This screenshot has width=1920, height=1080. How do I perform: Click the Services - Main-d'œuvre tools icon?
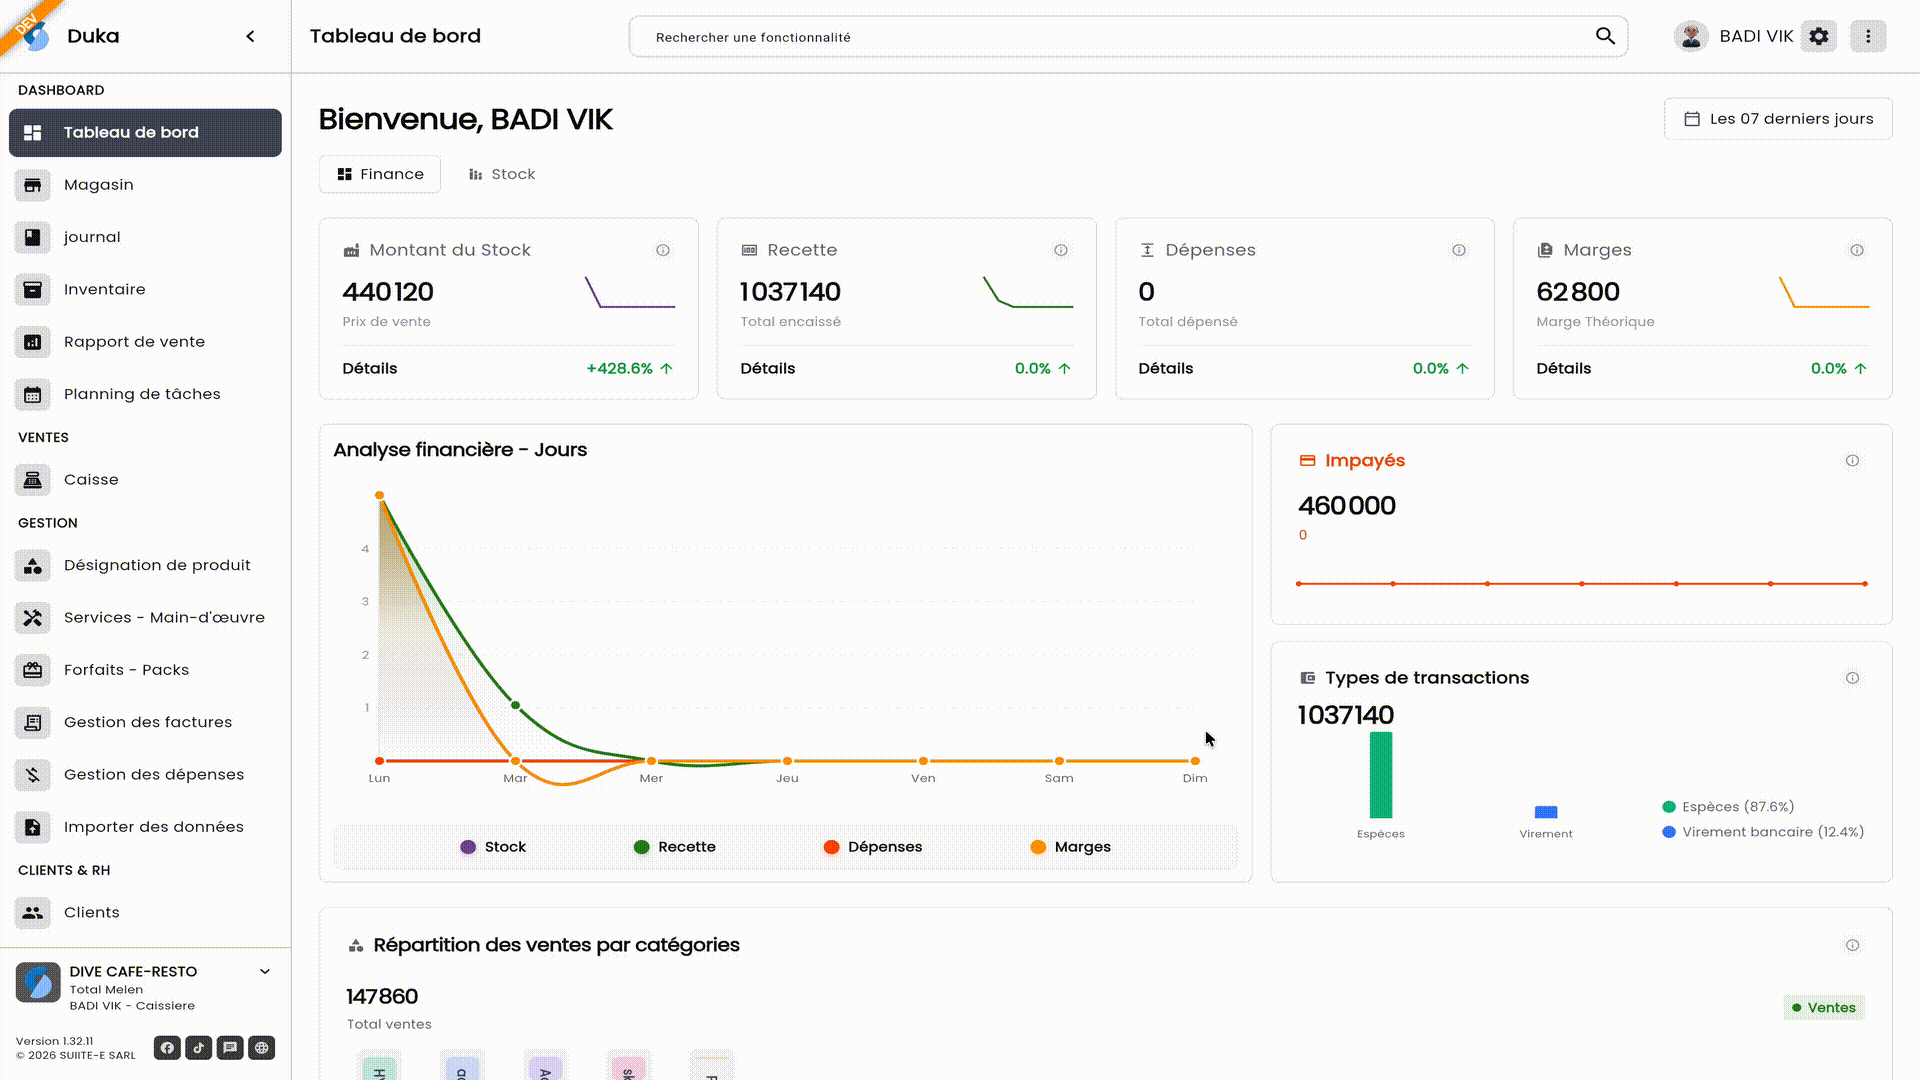[x=33, y=617]
